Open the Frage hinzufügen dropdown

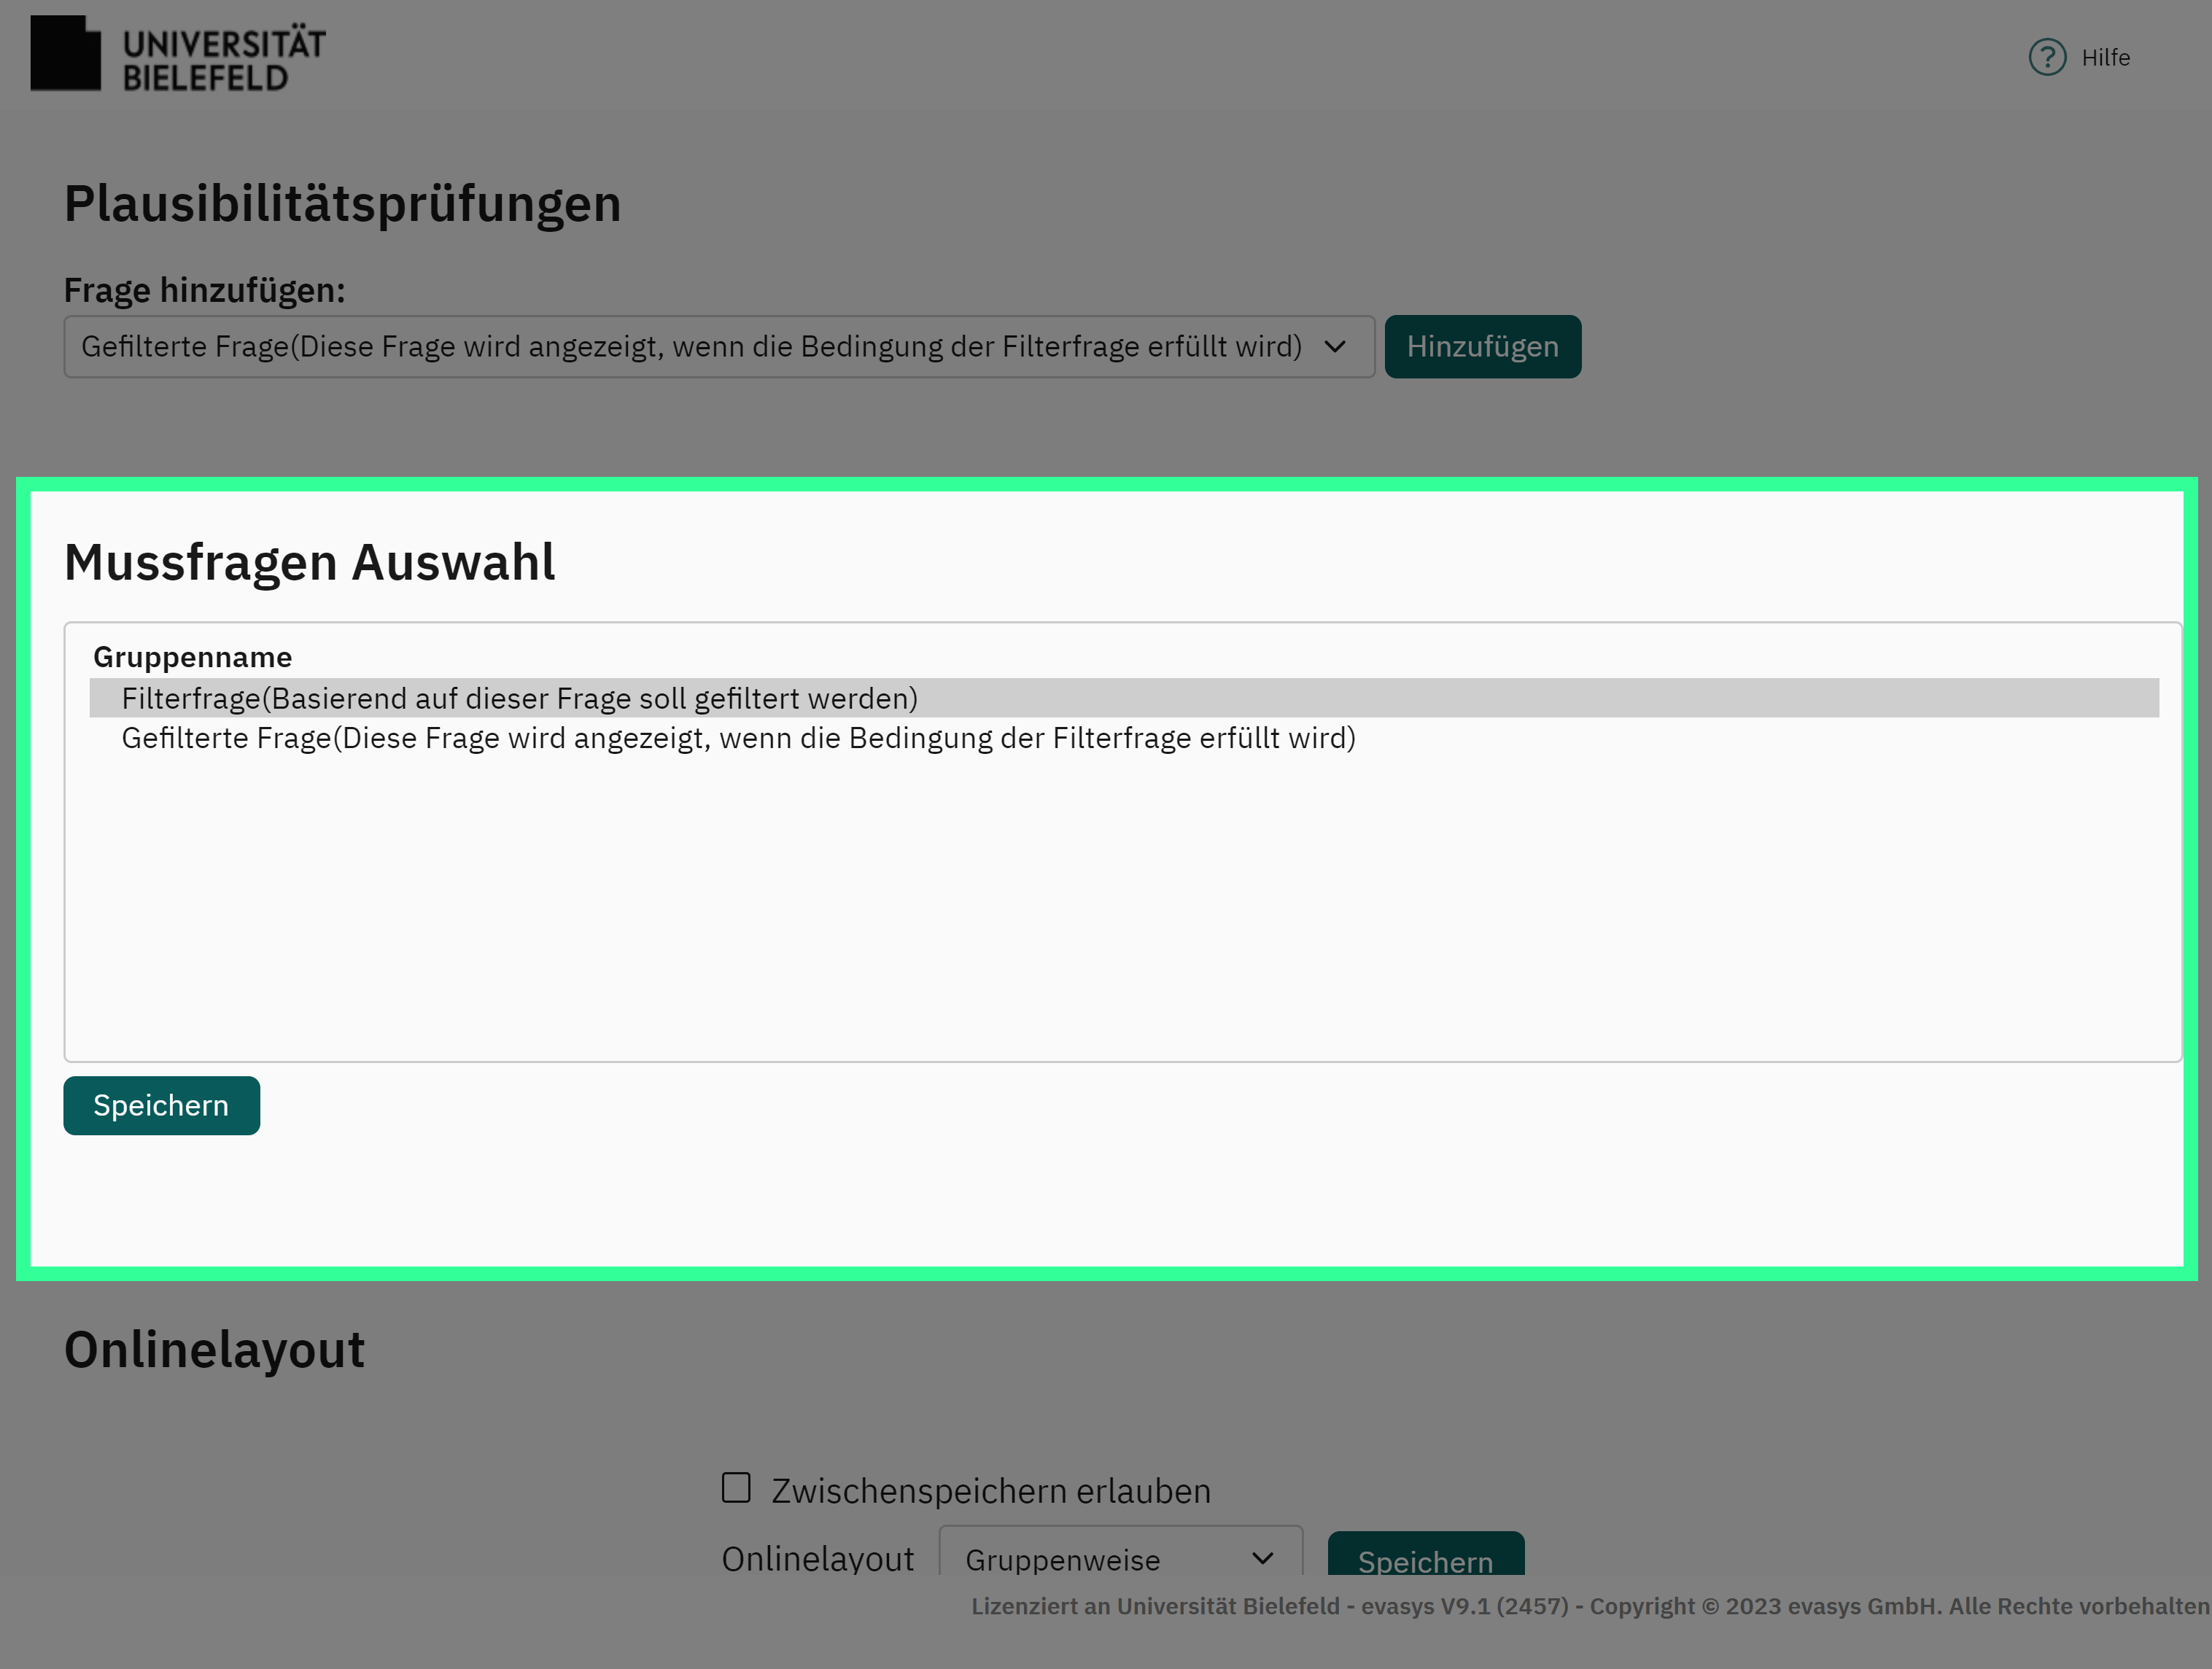pyautogui.click(x=719, y=347)
